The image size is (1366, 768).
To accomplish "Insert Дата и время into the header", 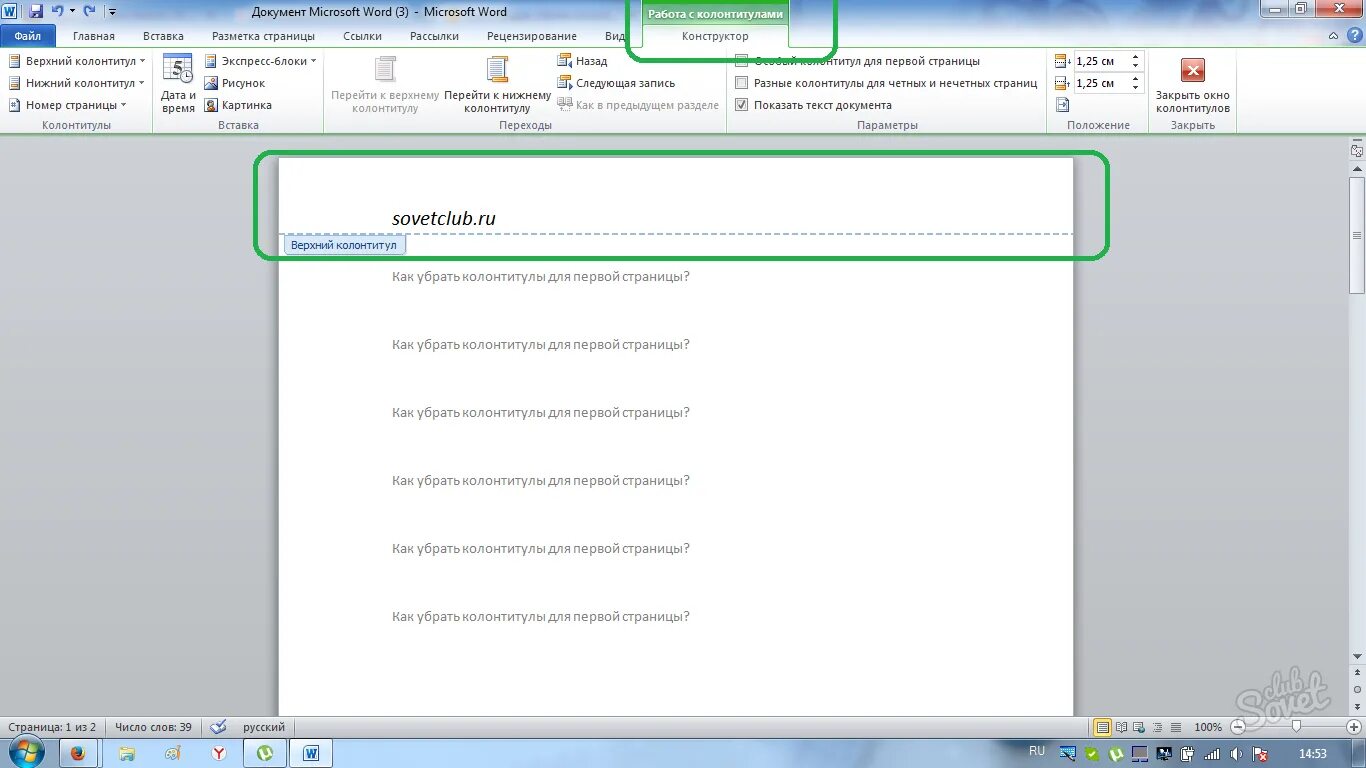I will (x=178, y=84).
